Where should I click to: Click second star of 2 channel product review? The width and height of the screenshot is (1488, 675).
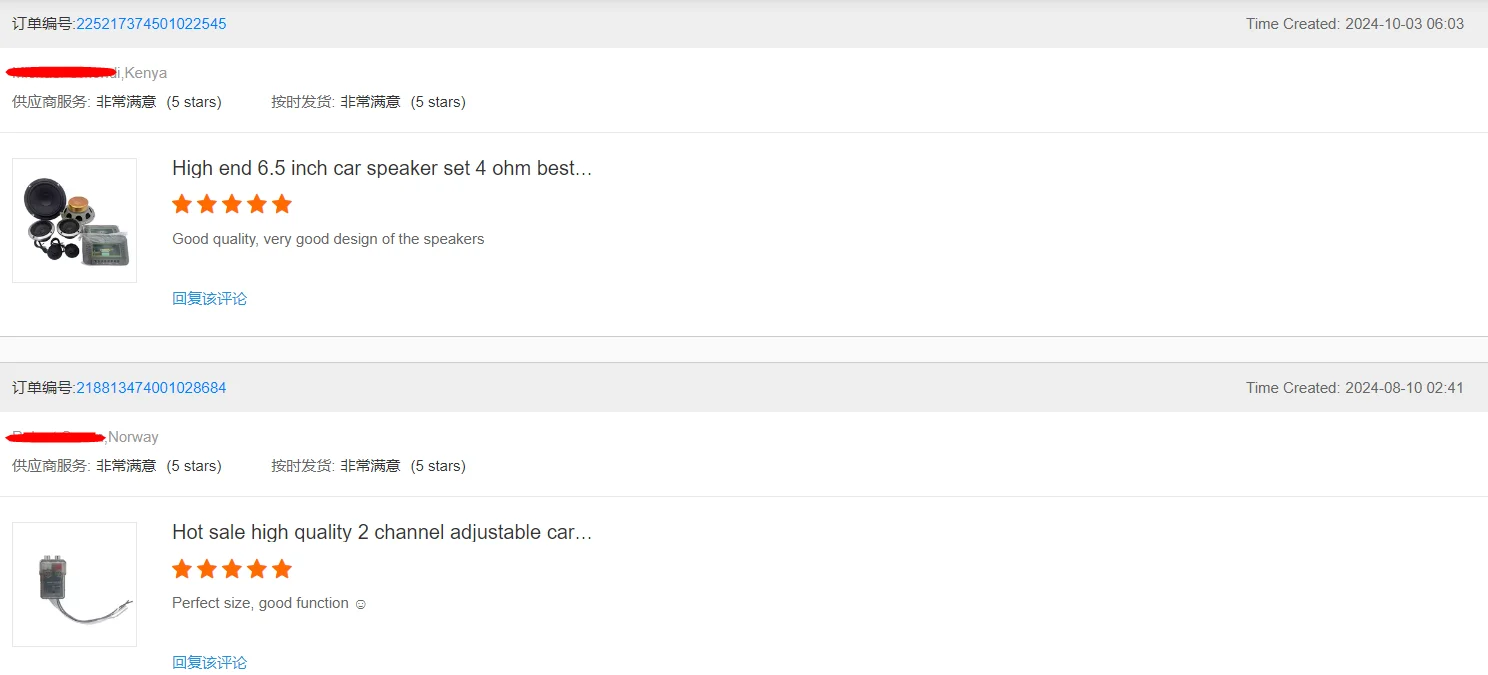point(207,569)
